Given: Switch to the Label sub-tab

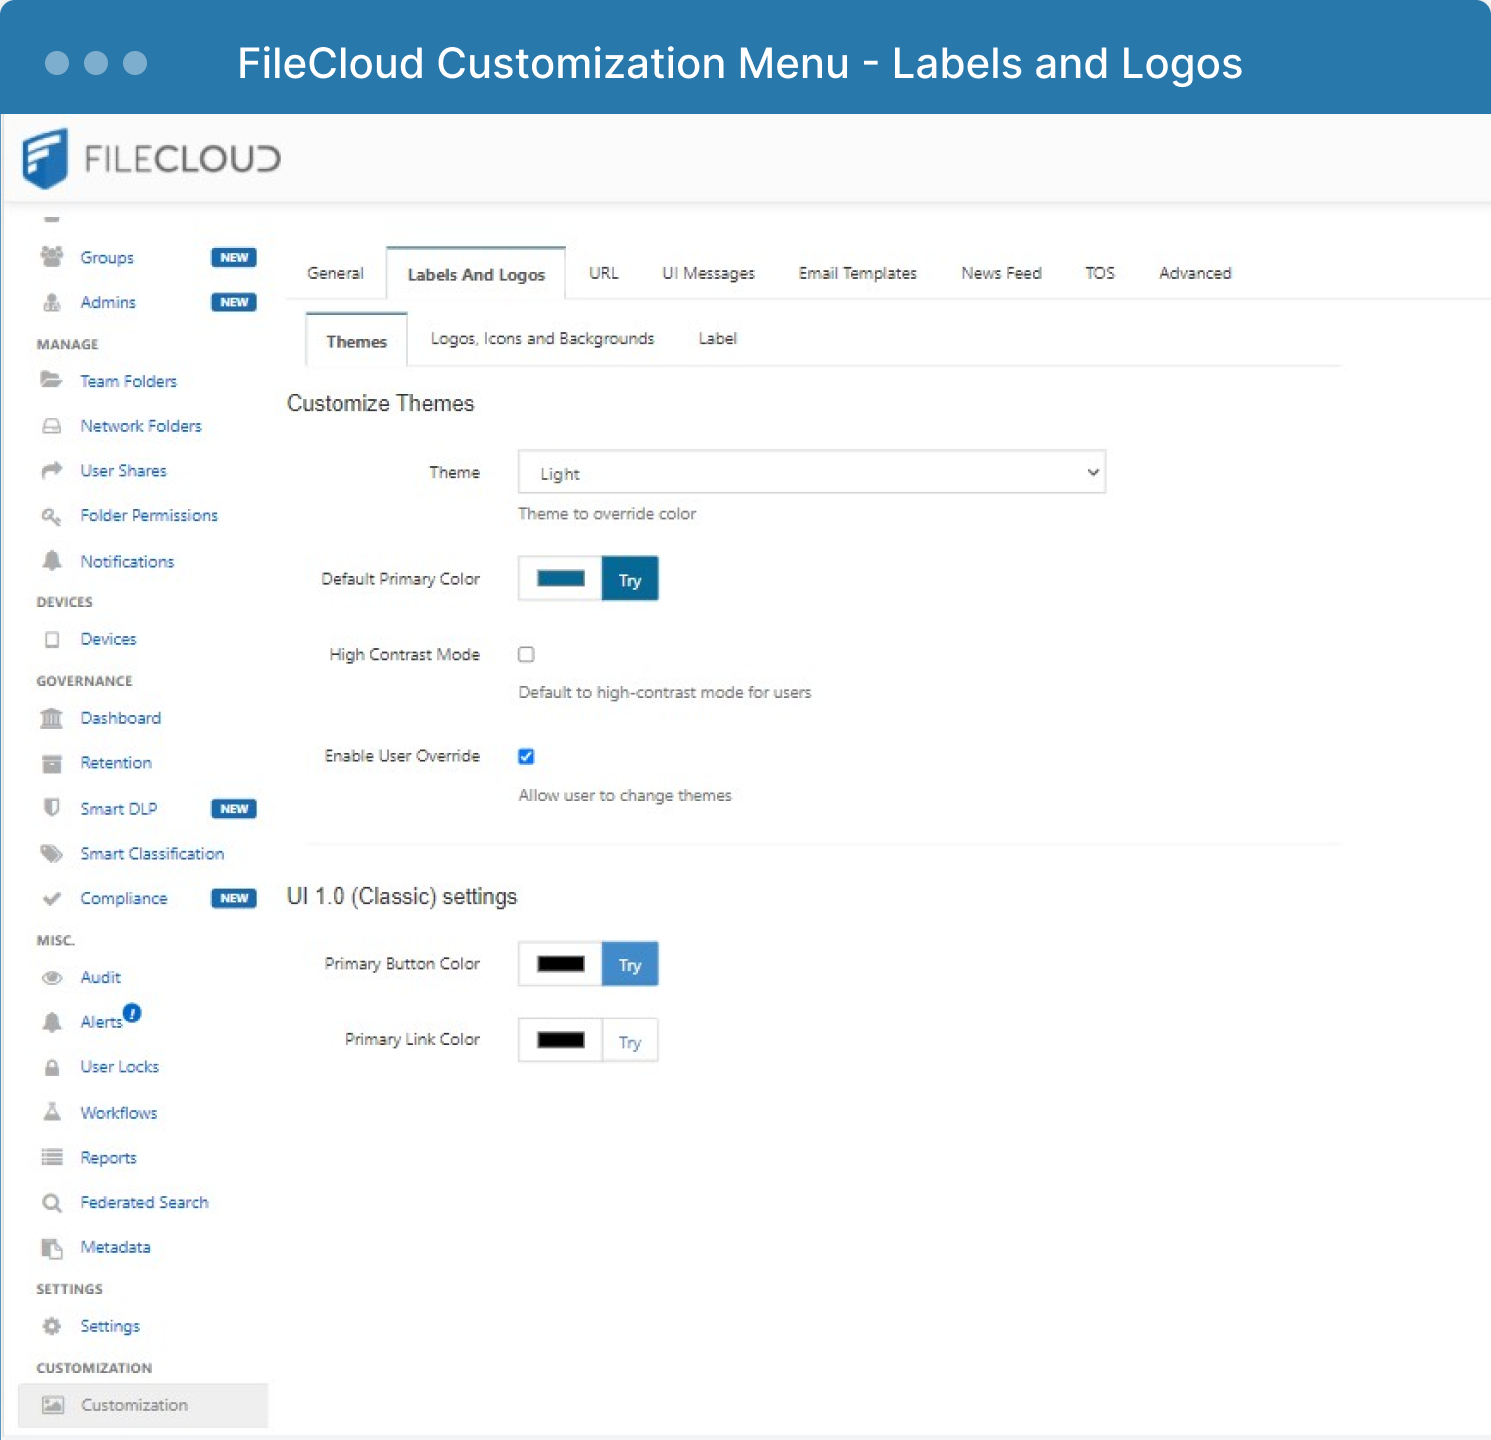Looking at the screenshot, I should 717,339.
